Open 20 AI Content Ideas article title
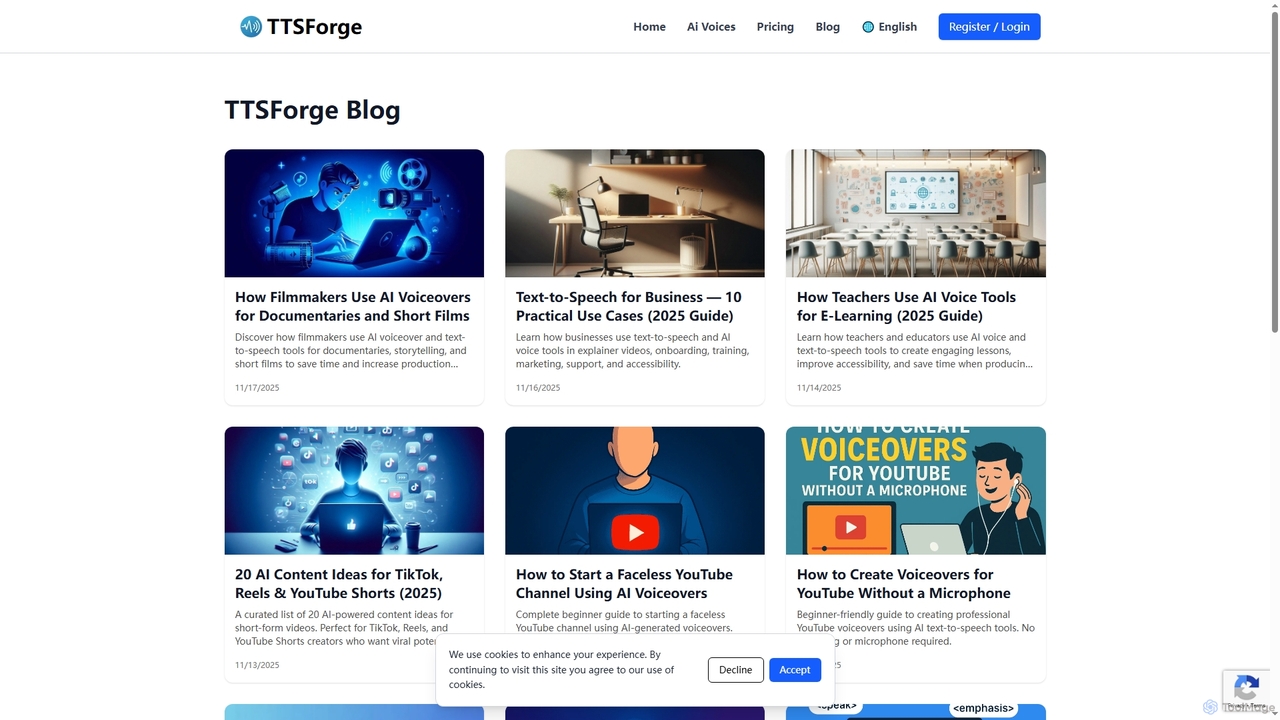 click(x=339, y=583)
